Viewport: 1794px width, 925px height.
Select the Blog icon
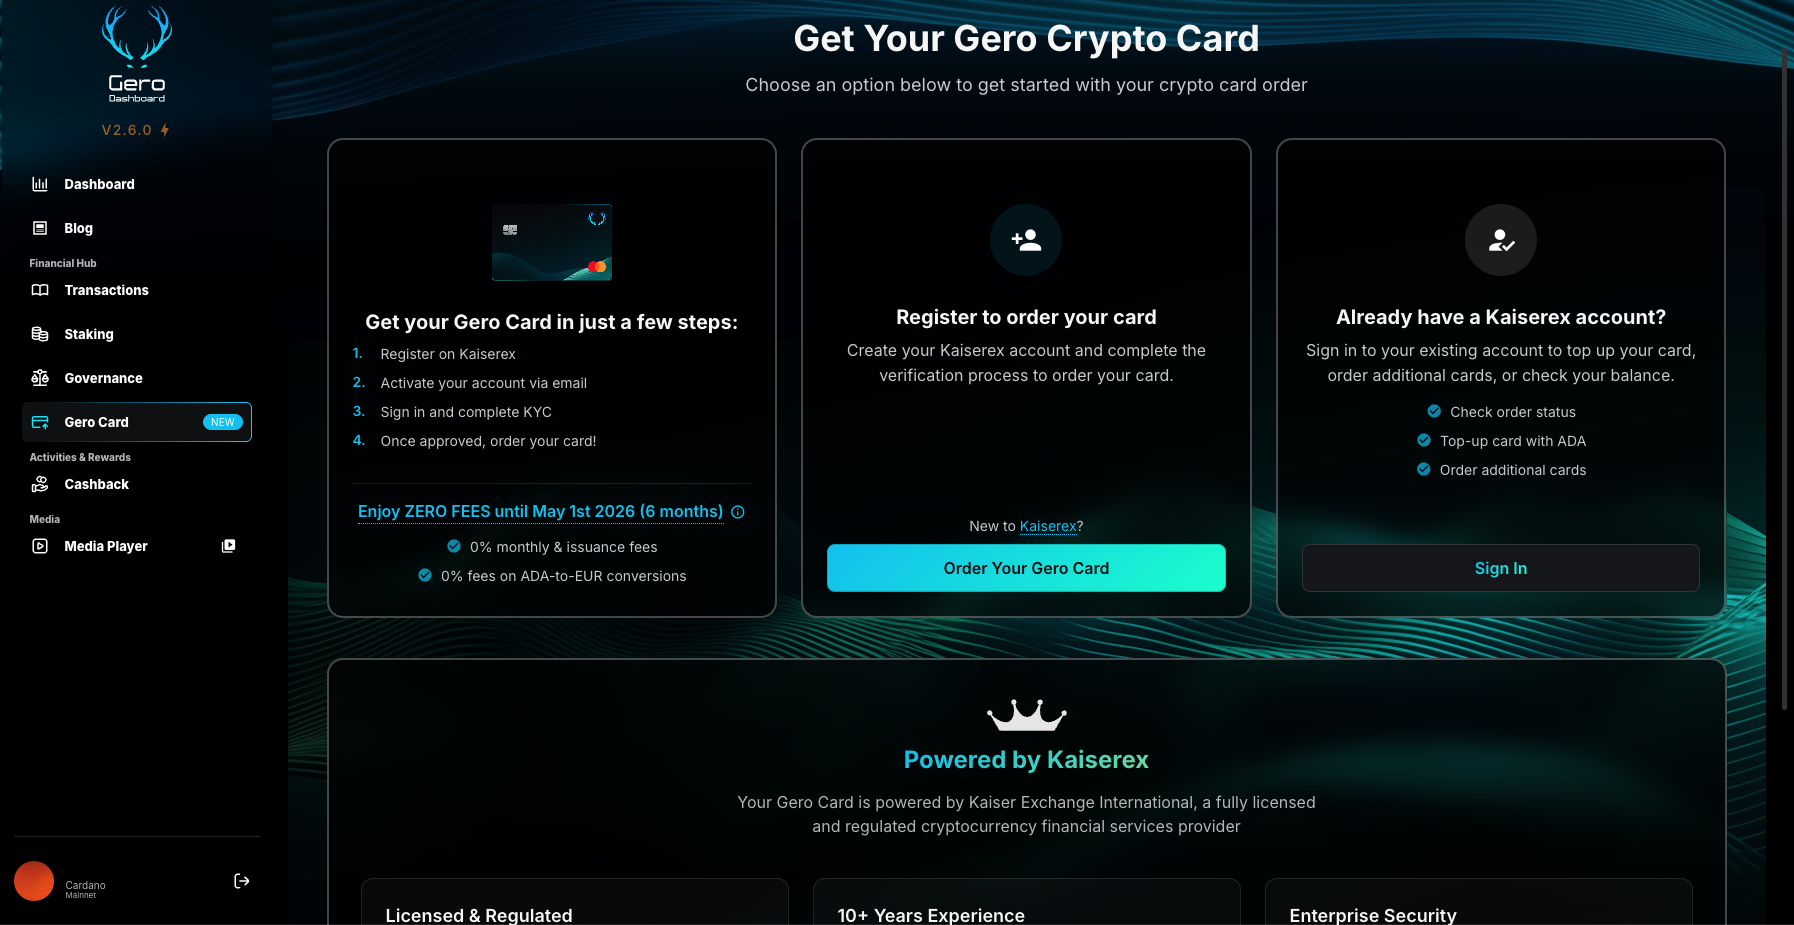coord(39,228)
